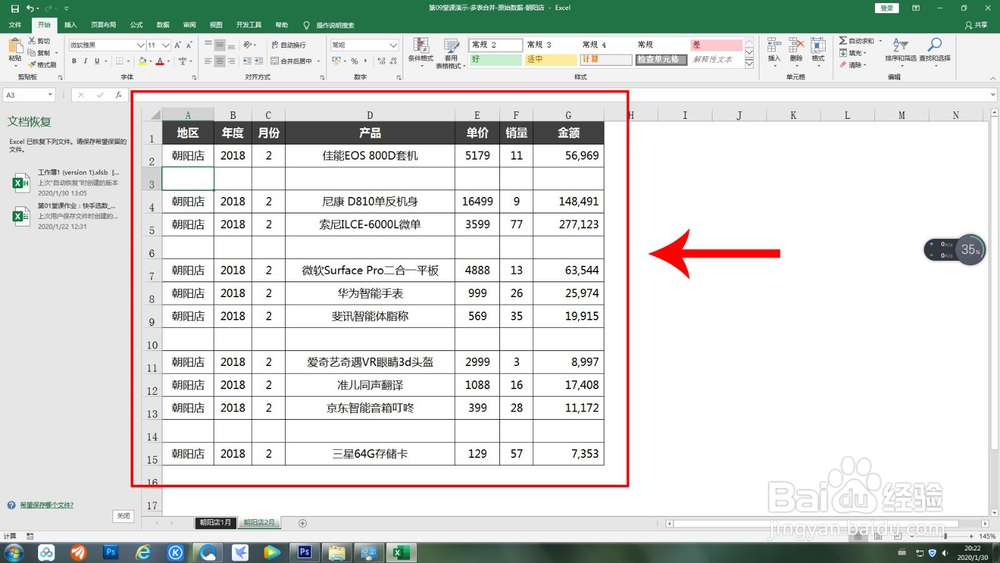The height and width of the screenshot is (563, 1000).
Task: Click the increase decimal icon
Action: [381, 61]
